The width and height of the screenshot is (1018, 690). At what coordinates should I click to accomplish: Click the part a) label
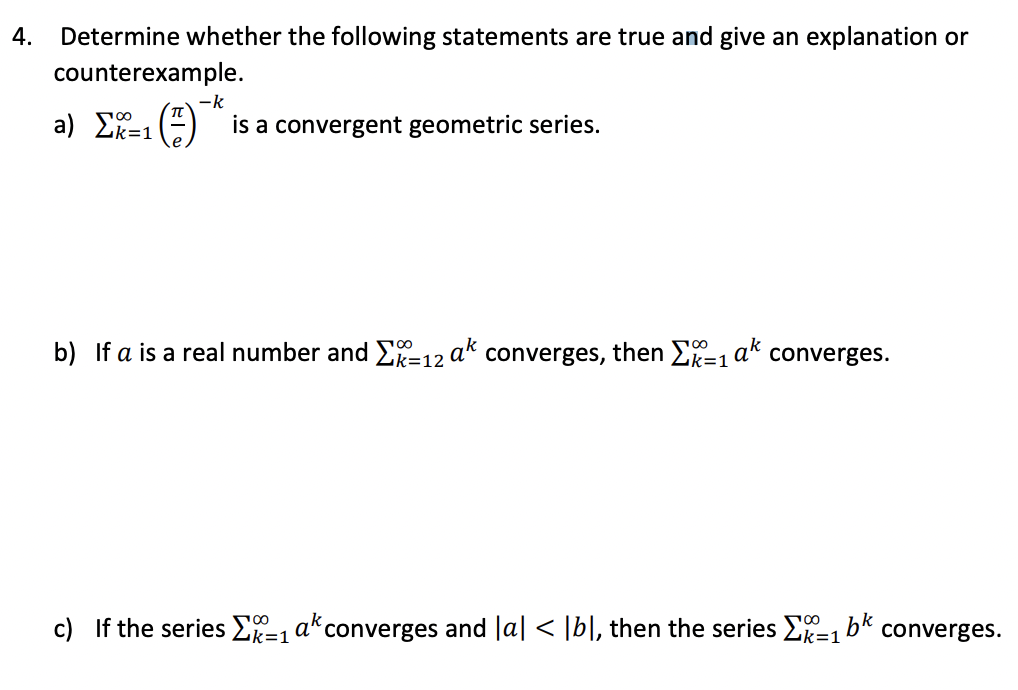tap(64, 125)
